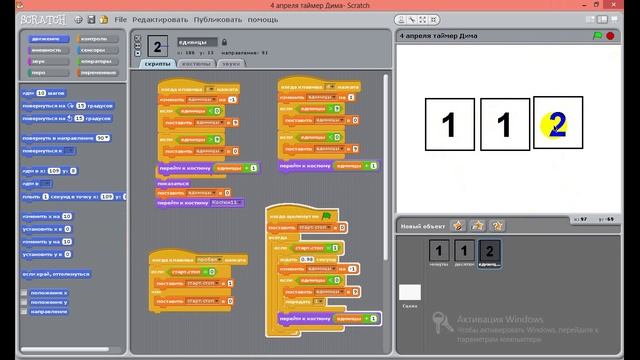Image resolution: width=640 pixels, height=360 pixels.
Task: Set rotation style to left-right flip only
Action: [x=138, y=46]
